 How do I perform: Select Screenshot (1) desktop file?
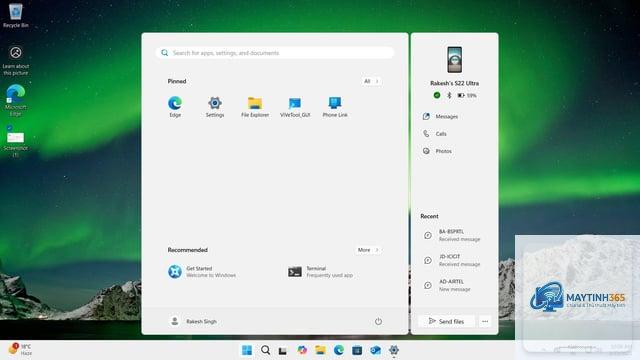click(16, 141)
